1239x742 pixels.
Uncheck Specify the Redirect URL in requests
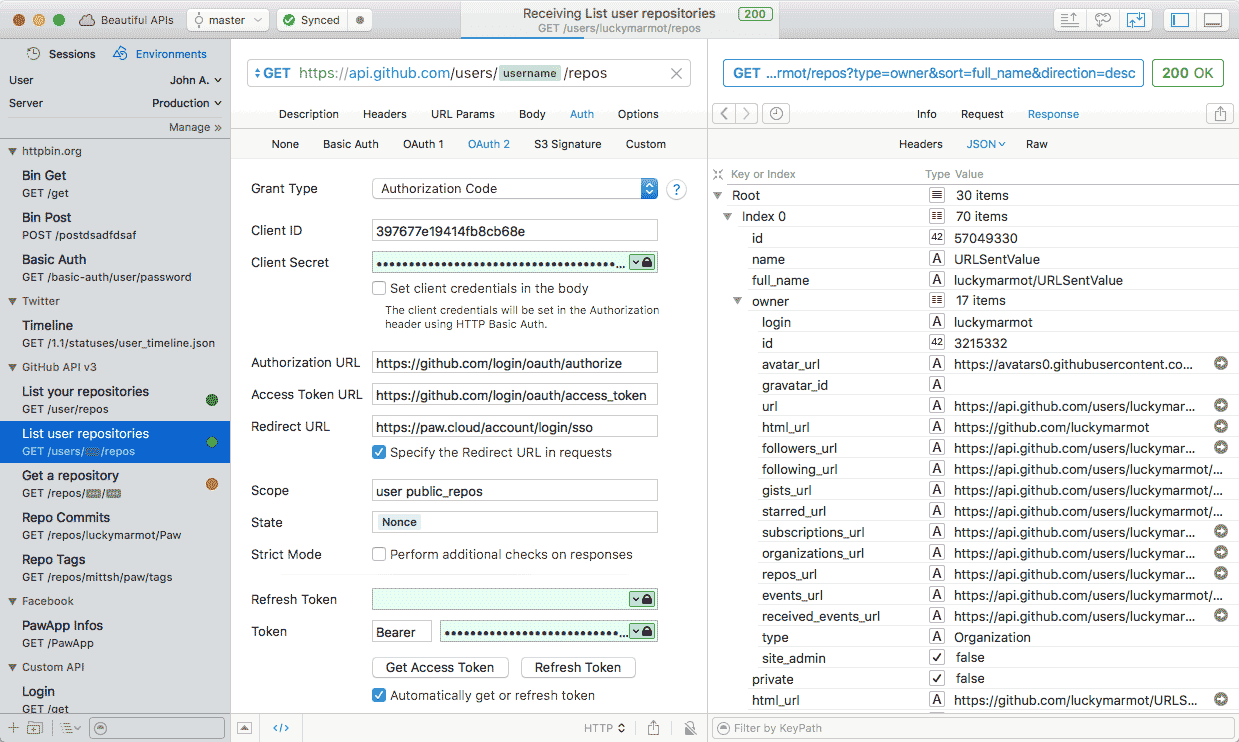tap(379, 452)
